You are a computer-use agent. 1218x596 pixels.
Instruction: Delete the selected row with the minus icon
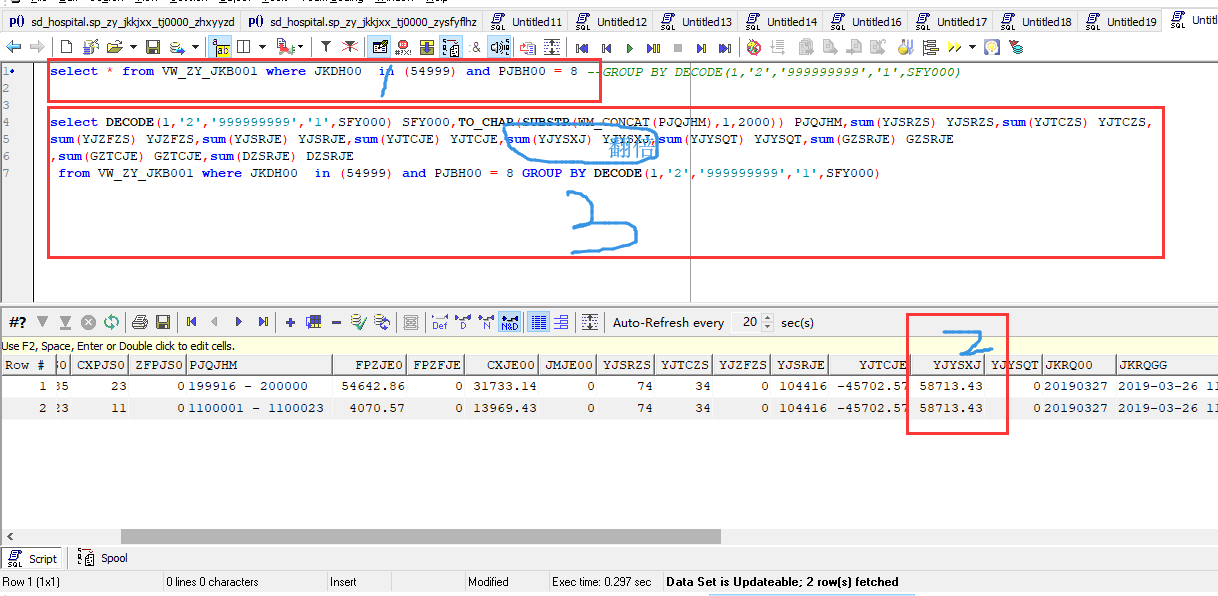coord(336,322)
